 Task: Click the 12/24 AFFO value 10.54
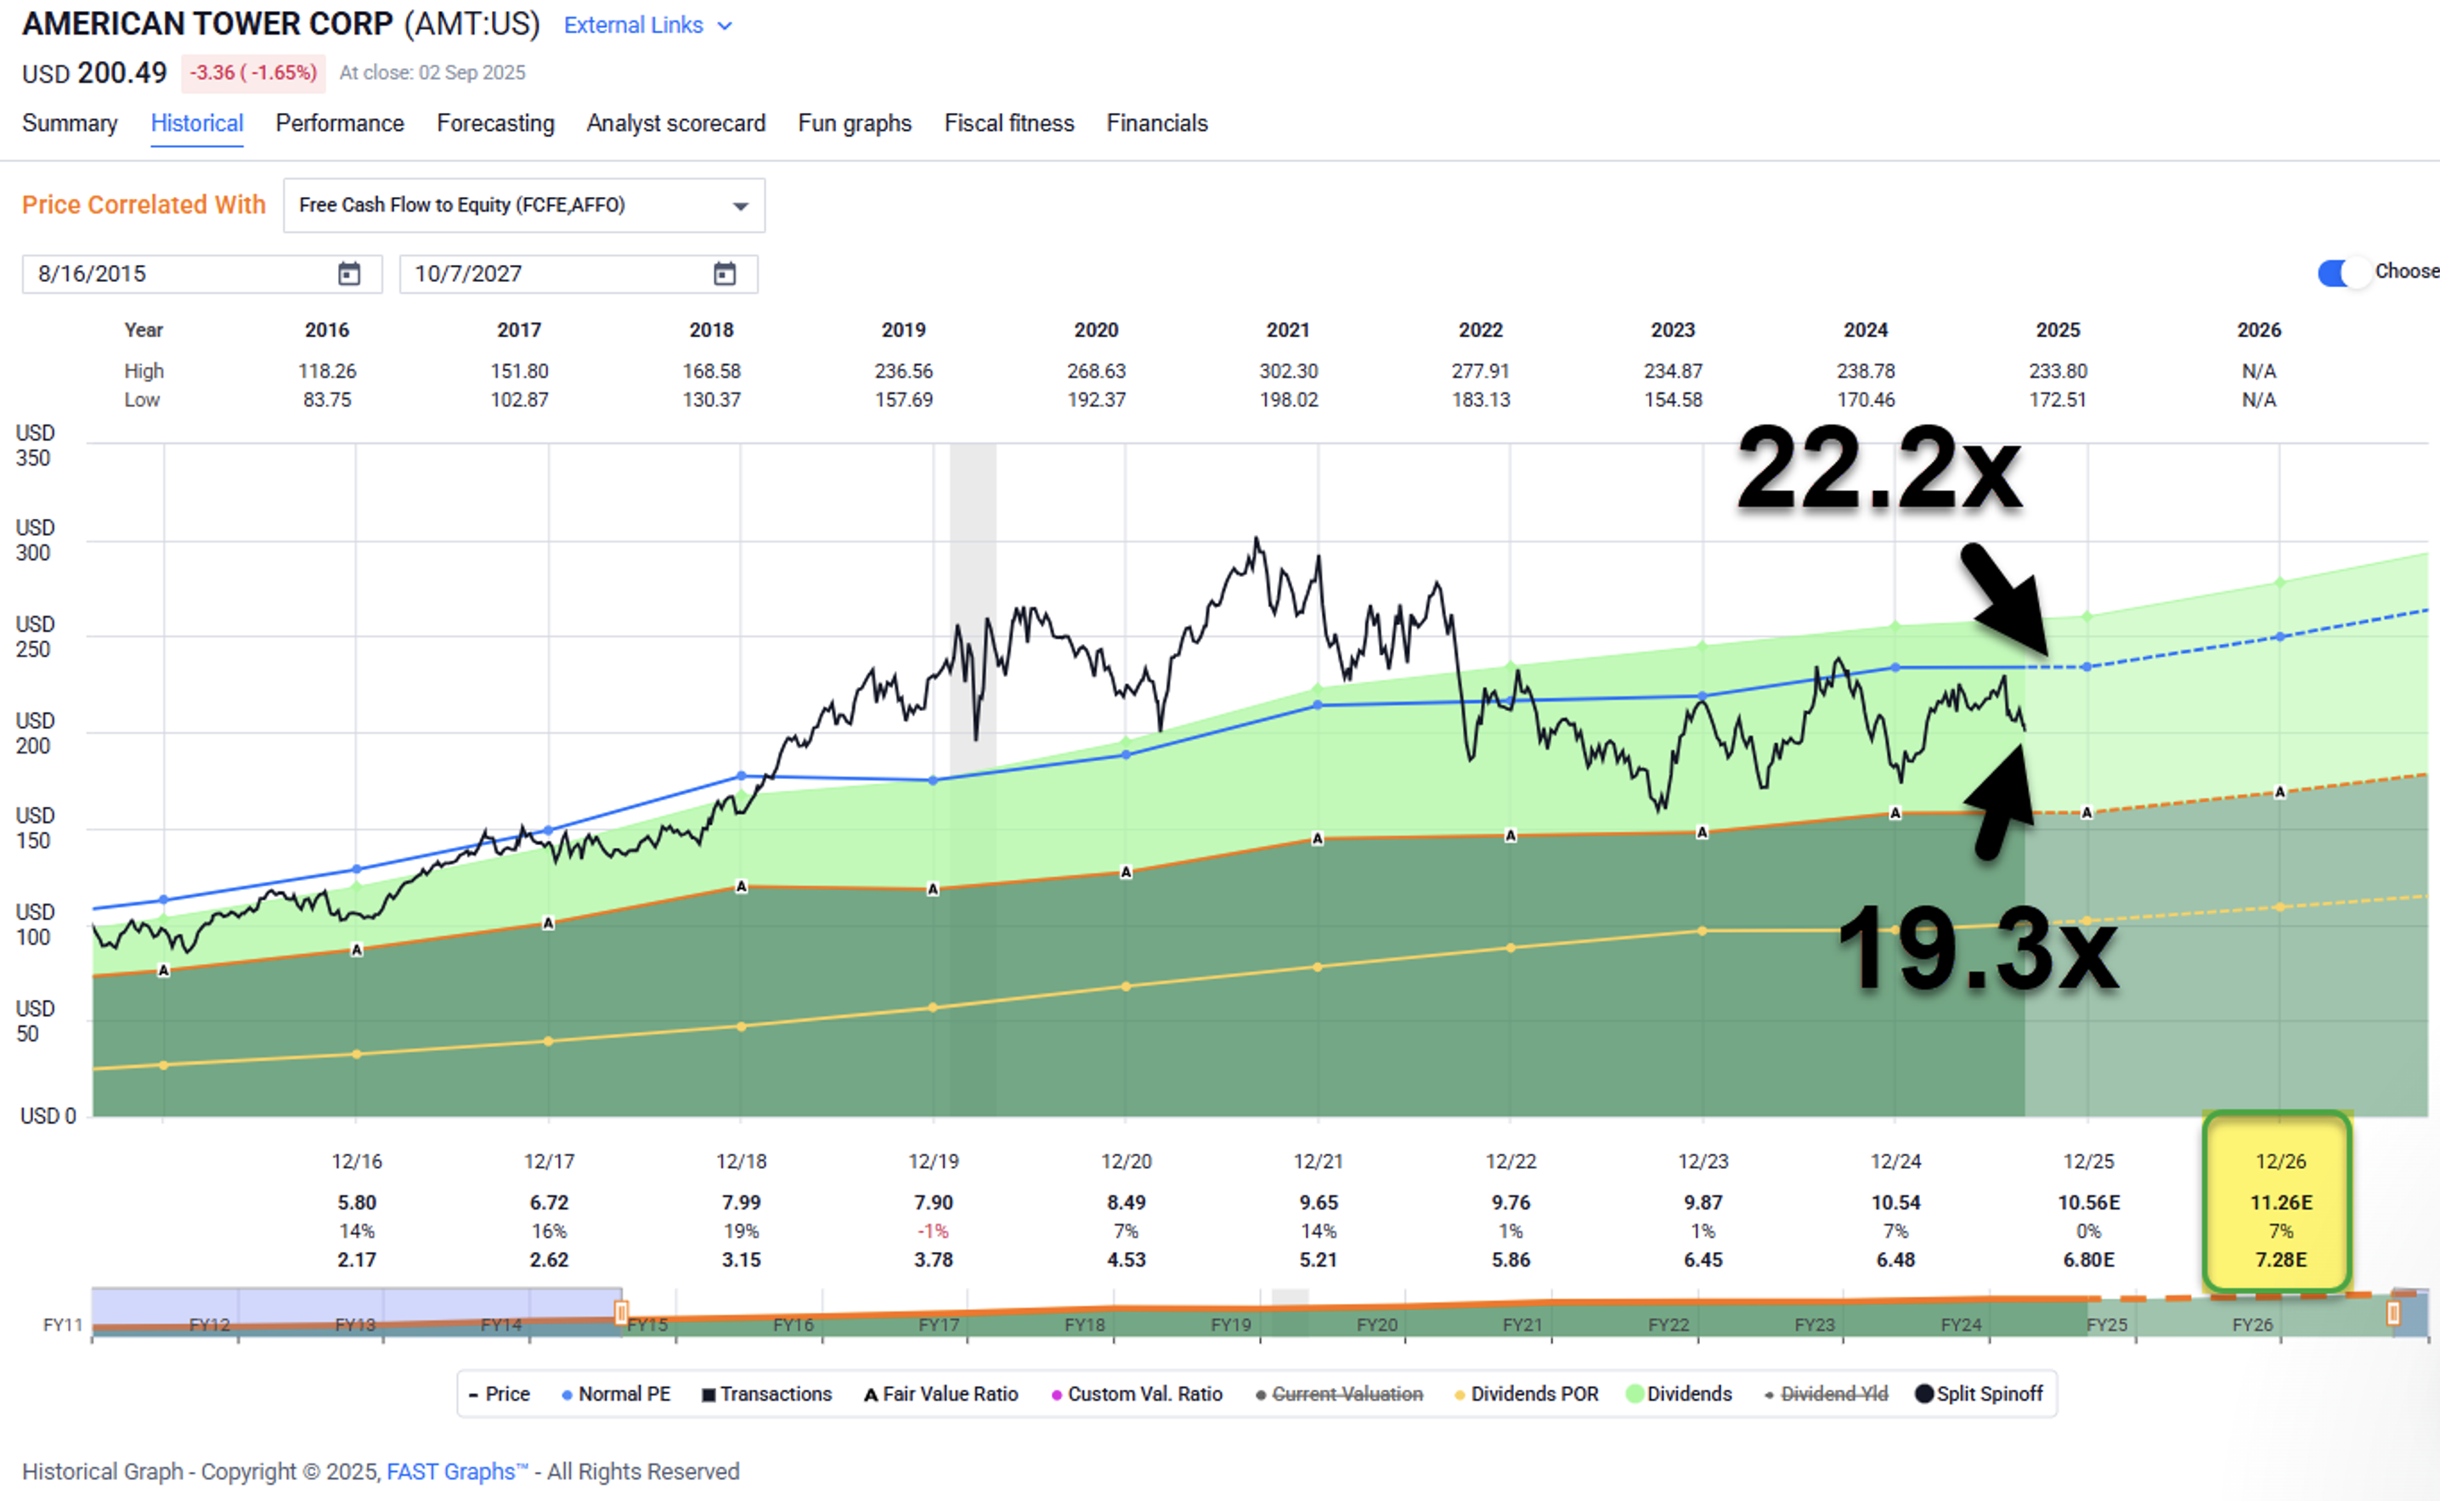[1895, 1202]
